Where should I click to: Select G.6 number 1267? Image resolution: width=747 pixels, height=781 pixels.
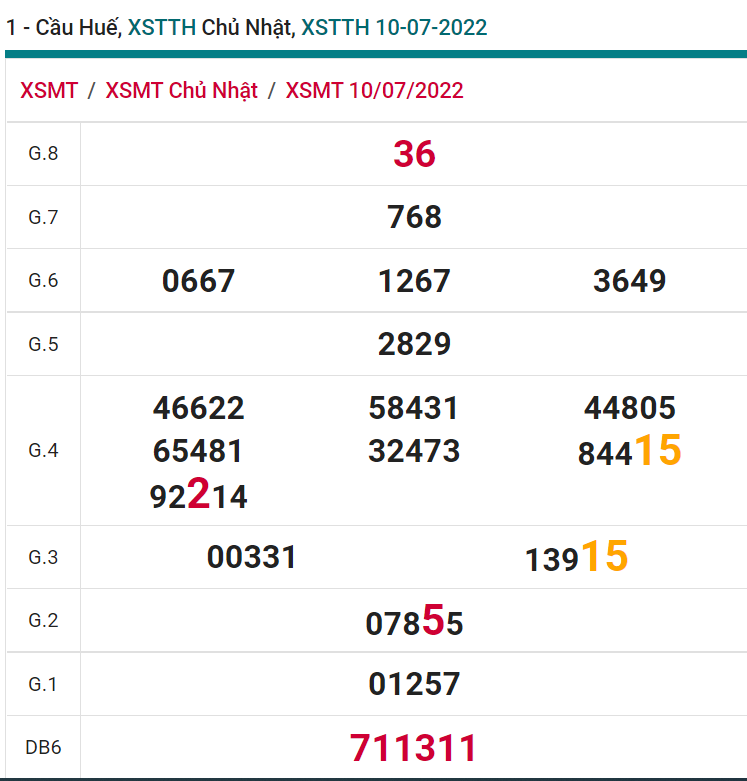(x=414, y=281)
